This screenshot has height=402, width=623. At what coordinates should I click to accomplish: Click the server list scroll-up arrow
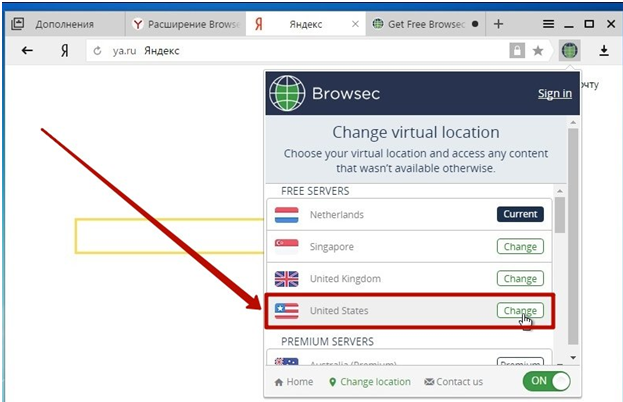pos(560,191)
